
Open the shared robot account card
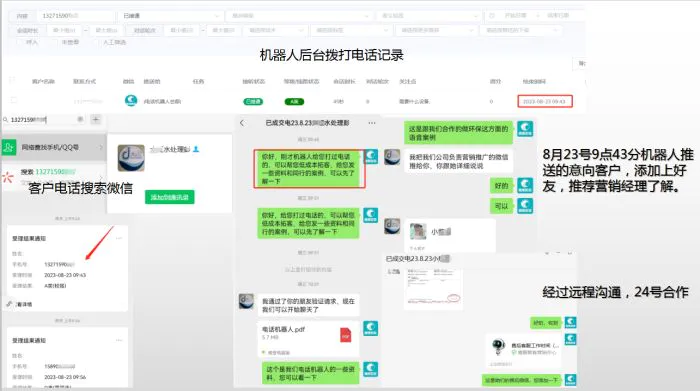524,351
